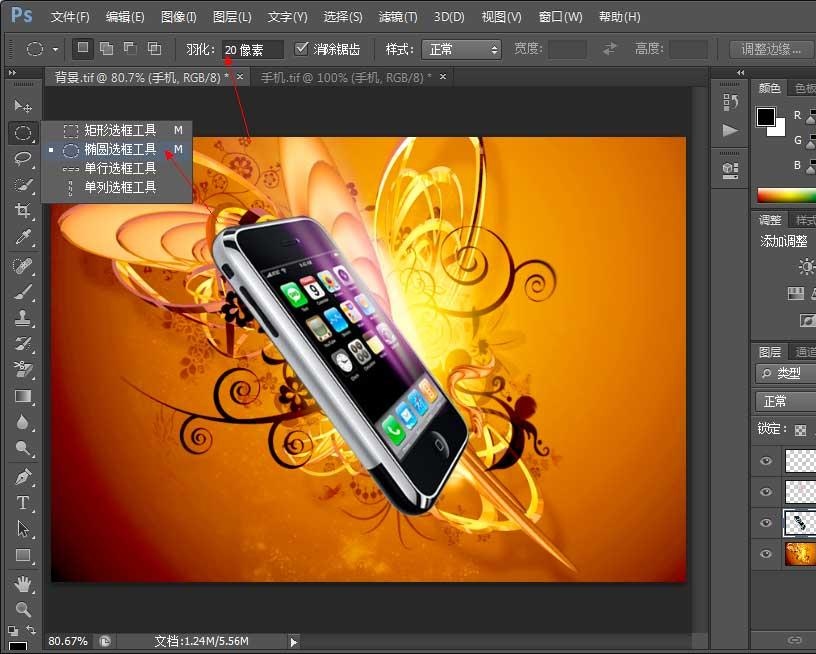
Task: Select the Pen tool
Action: pos(22,477)
